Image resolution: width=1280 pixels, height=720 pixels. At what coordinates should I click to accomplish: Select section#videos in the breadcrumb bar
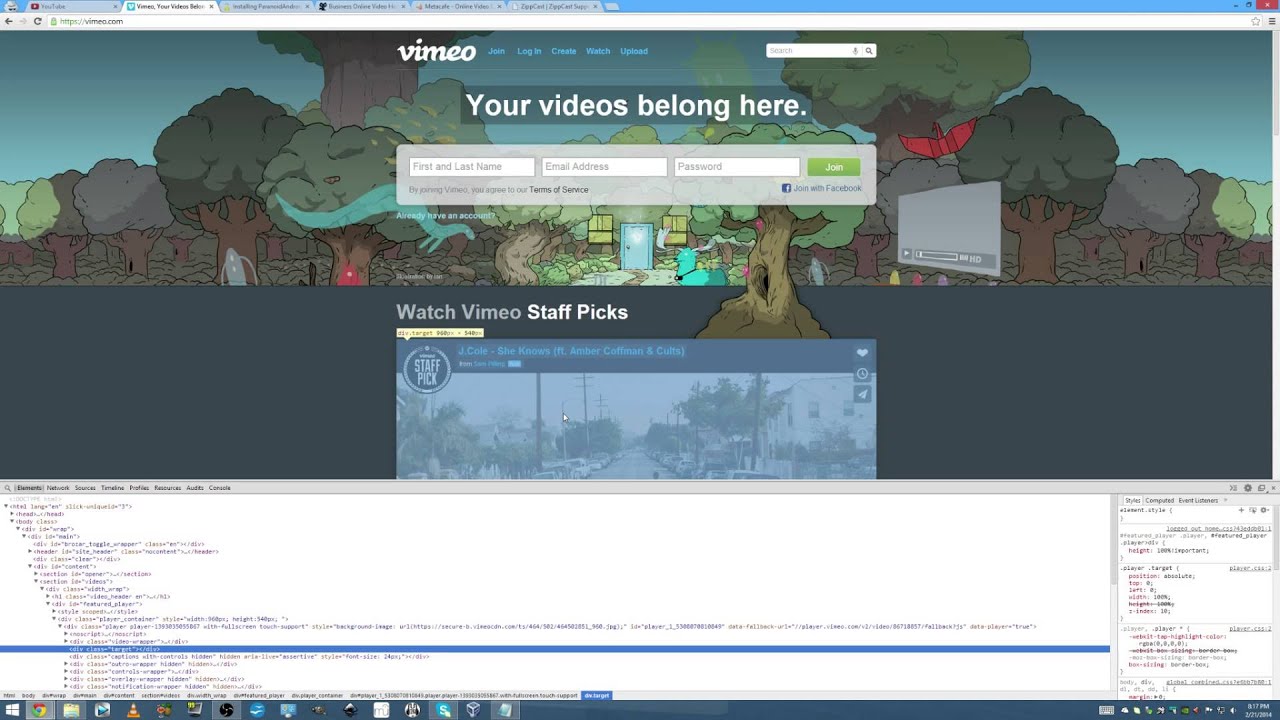[160, 695]
